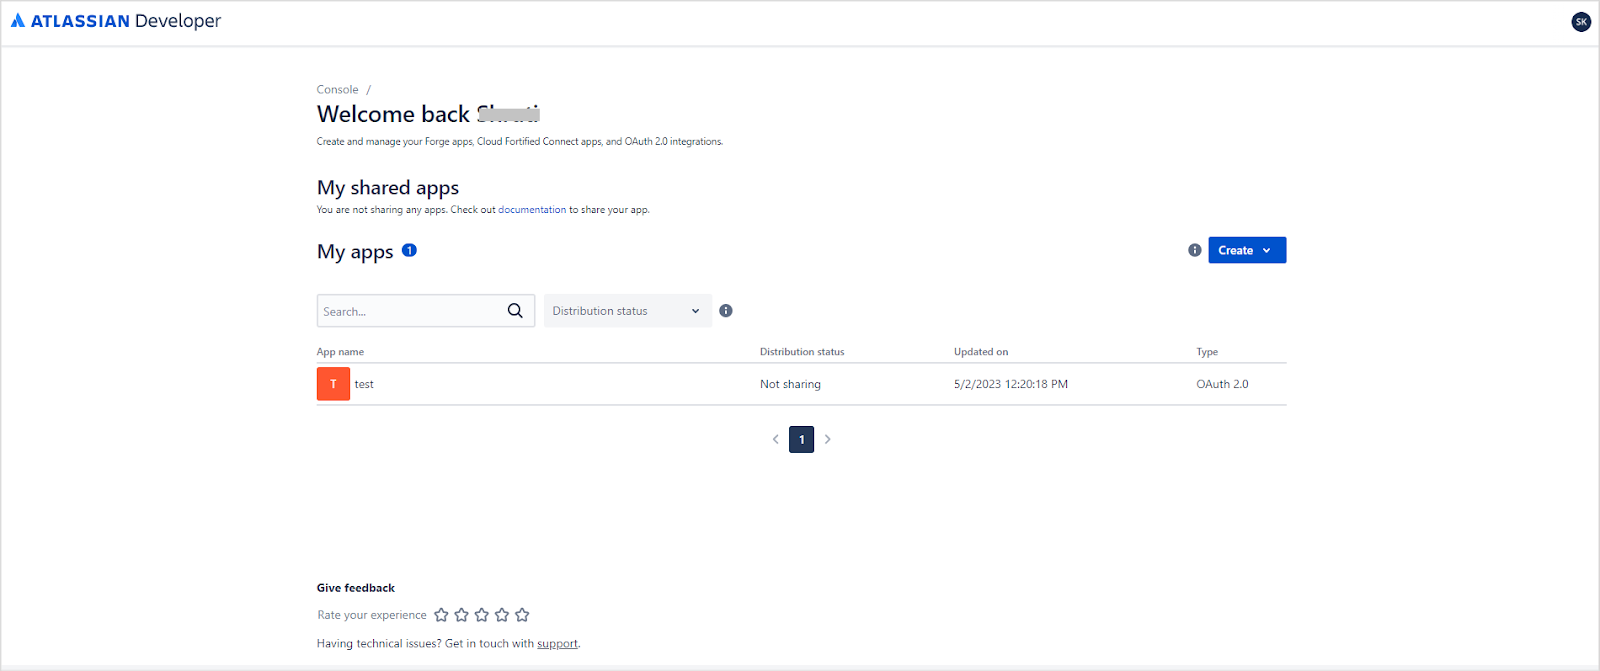Viewport: 1600px width, 671px height.
Task: Click info icon next to Create button
Action: coord(1194,250)
